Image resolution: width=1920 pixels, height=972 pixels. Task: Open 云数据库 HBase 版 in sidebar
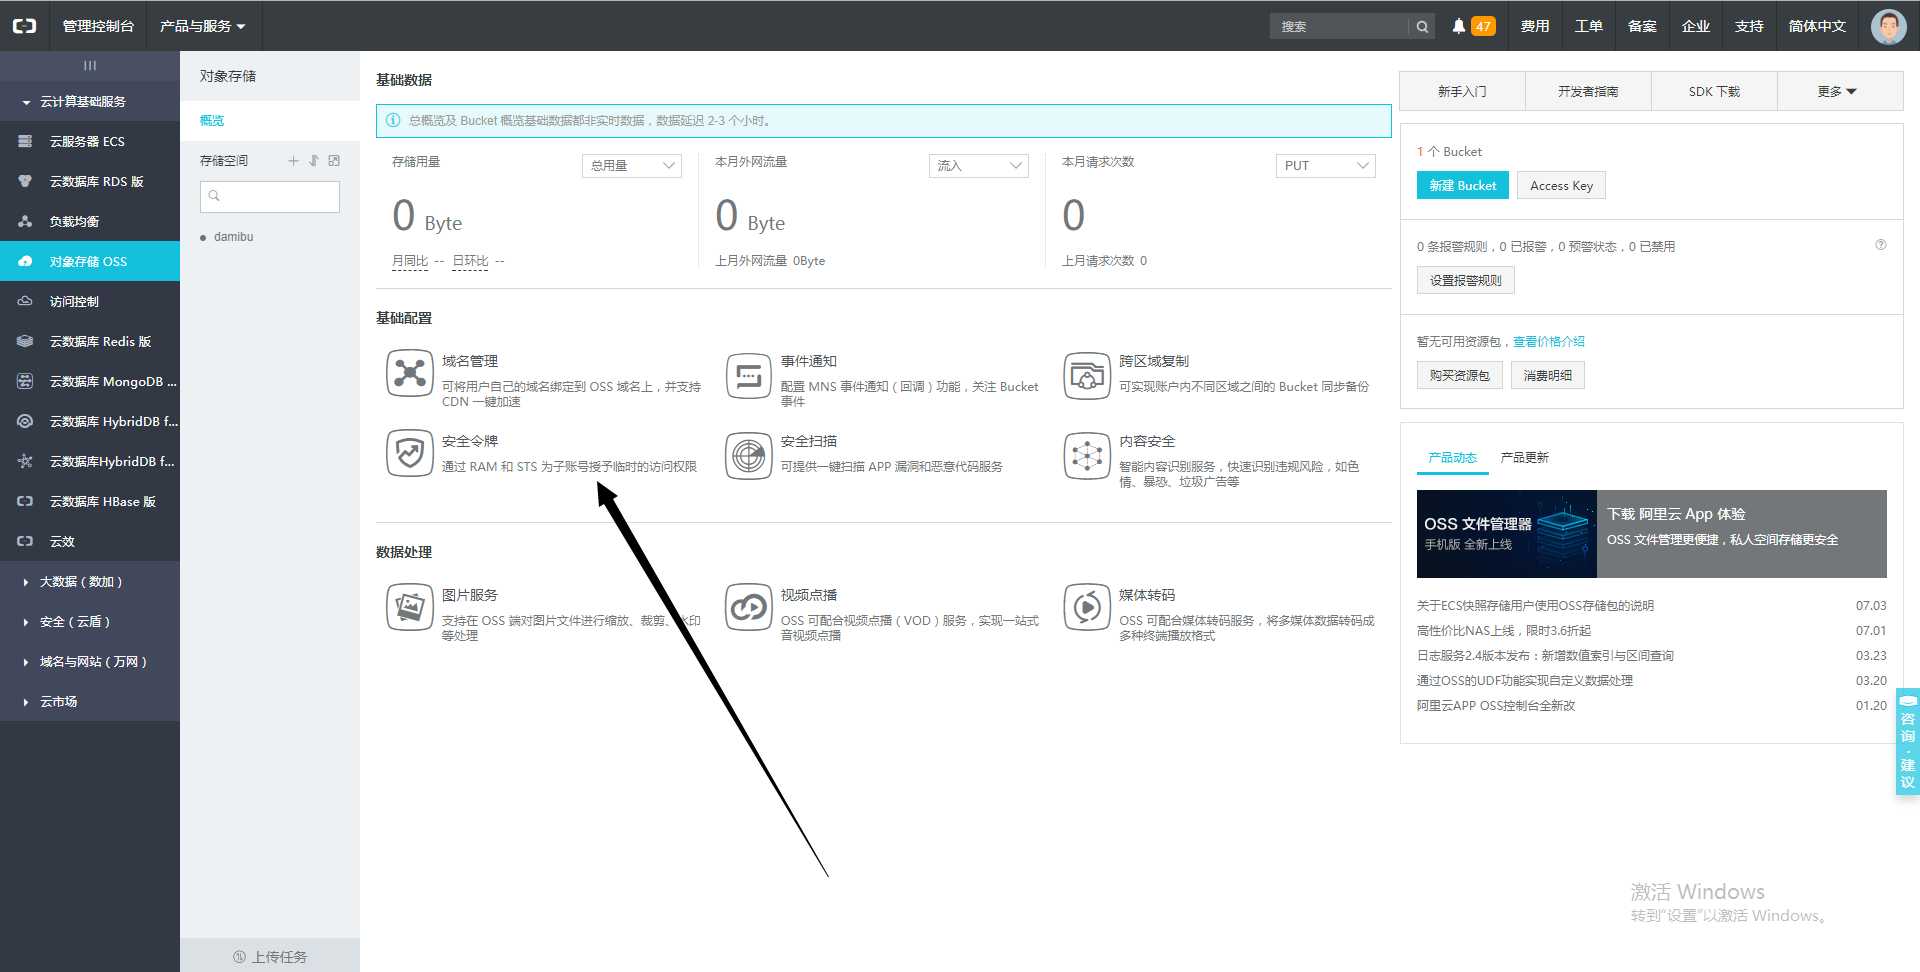click(90, 501)
